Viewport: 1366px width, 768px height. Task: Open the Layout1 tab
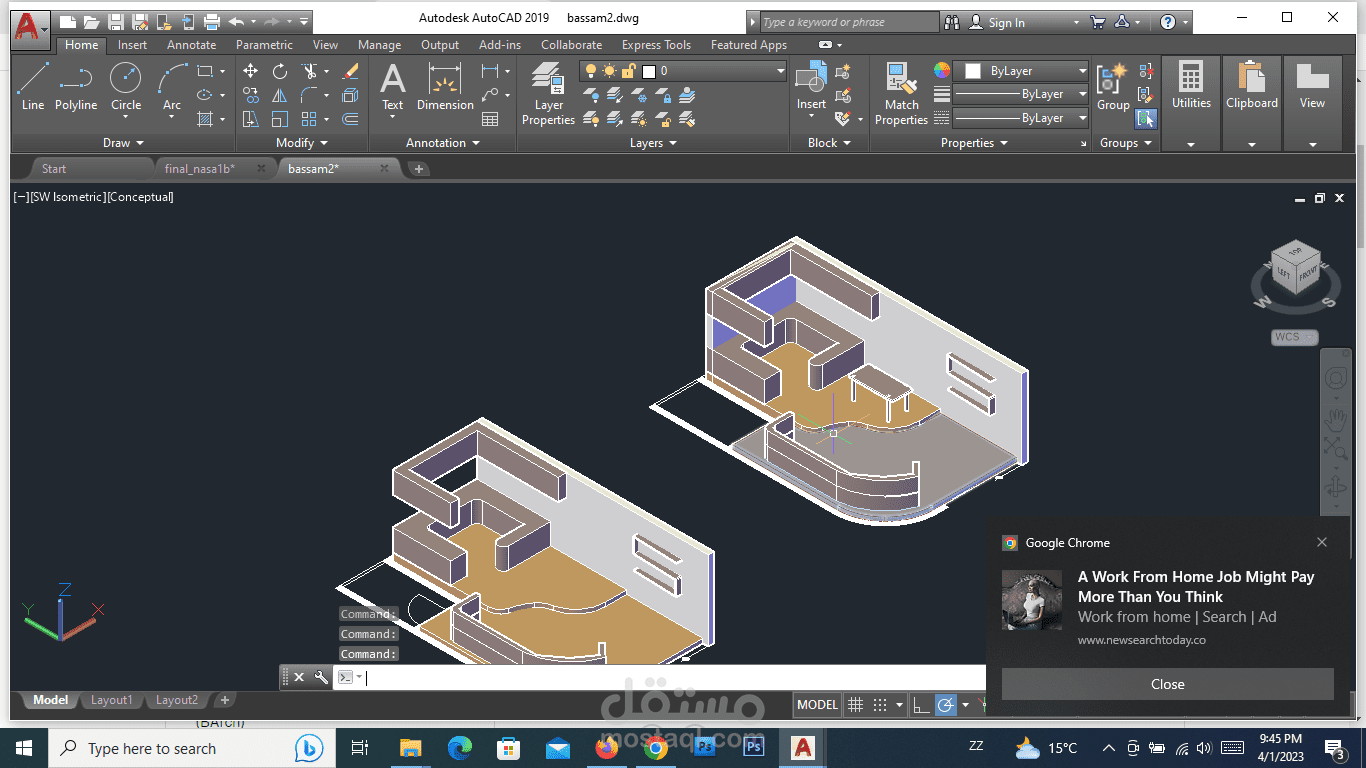tap(111, 700)
